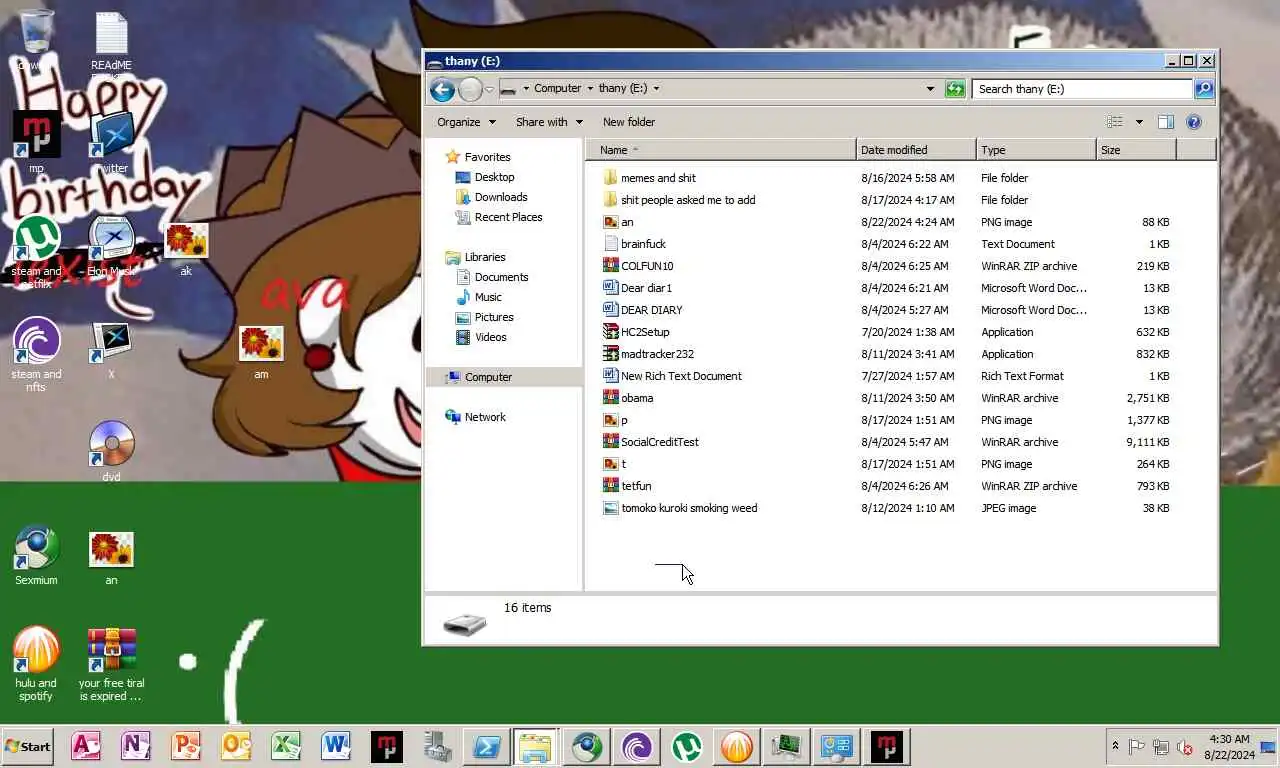This screenshot has width=1280, height=768.
Task: Expand the thany (E:) breadcrumb arrow
Action: pos(656,88)
